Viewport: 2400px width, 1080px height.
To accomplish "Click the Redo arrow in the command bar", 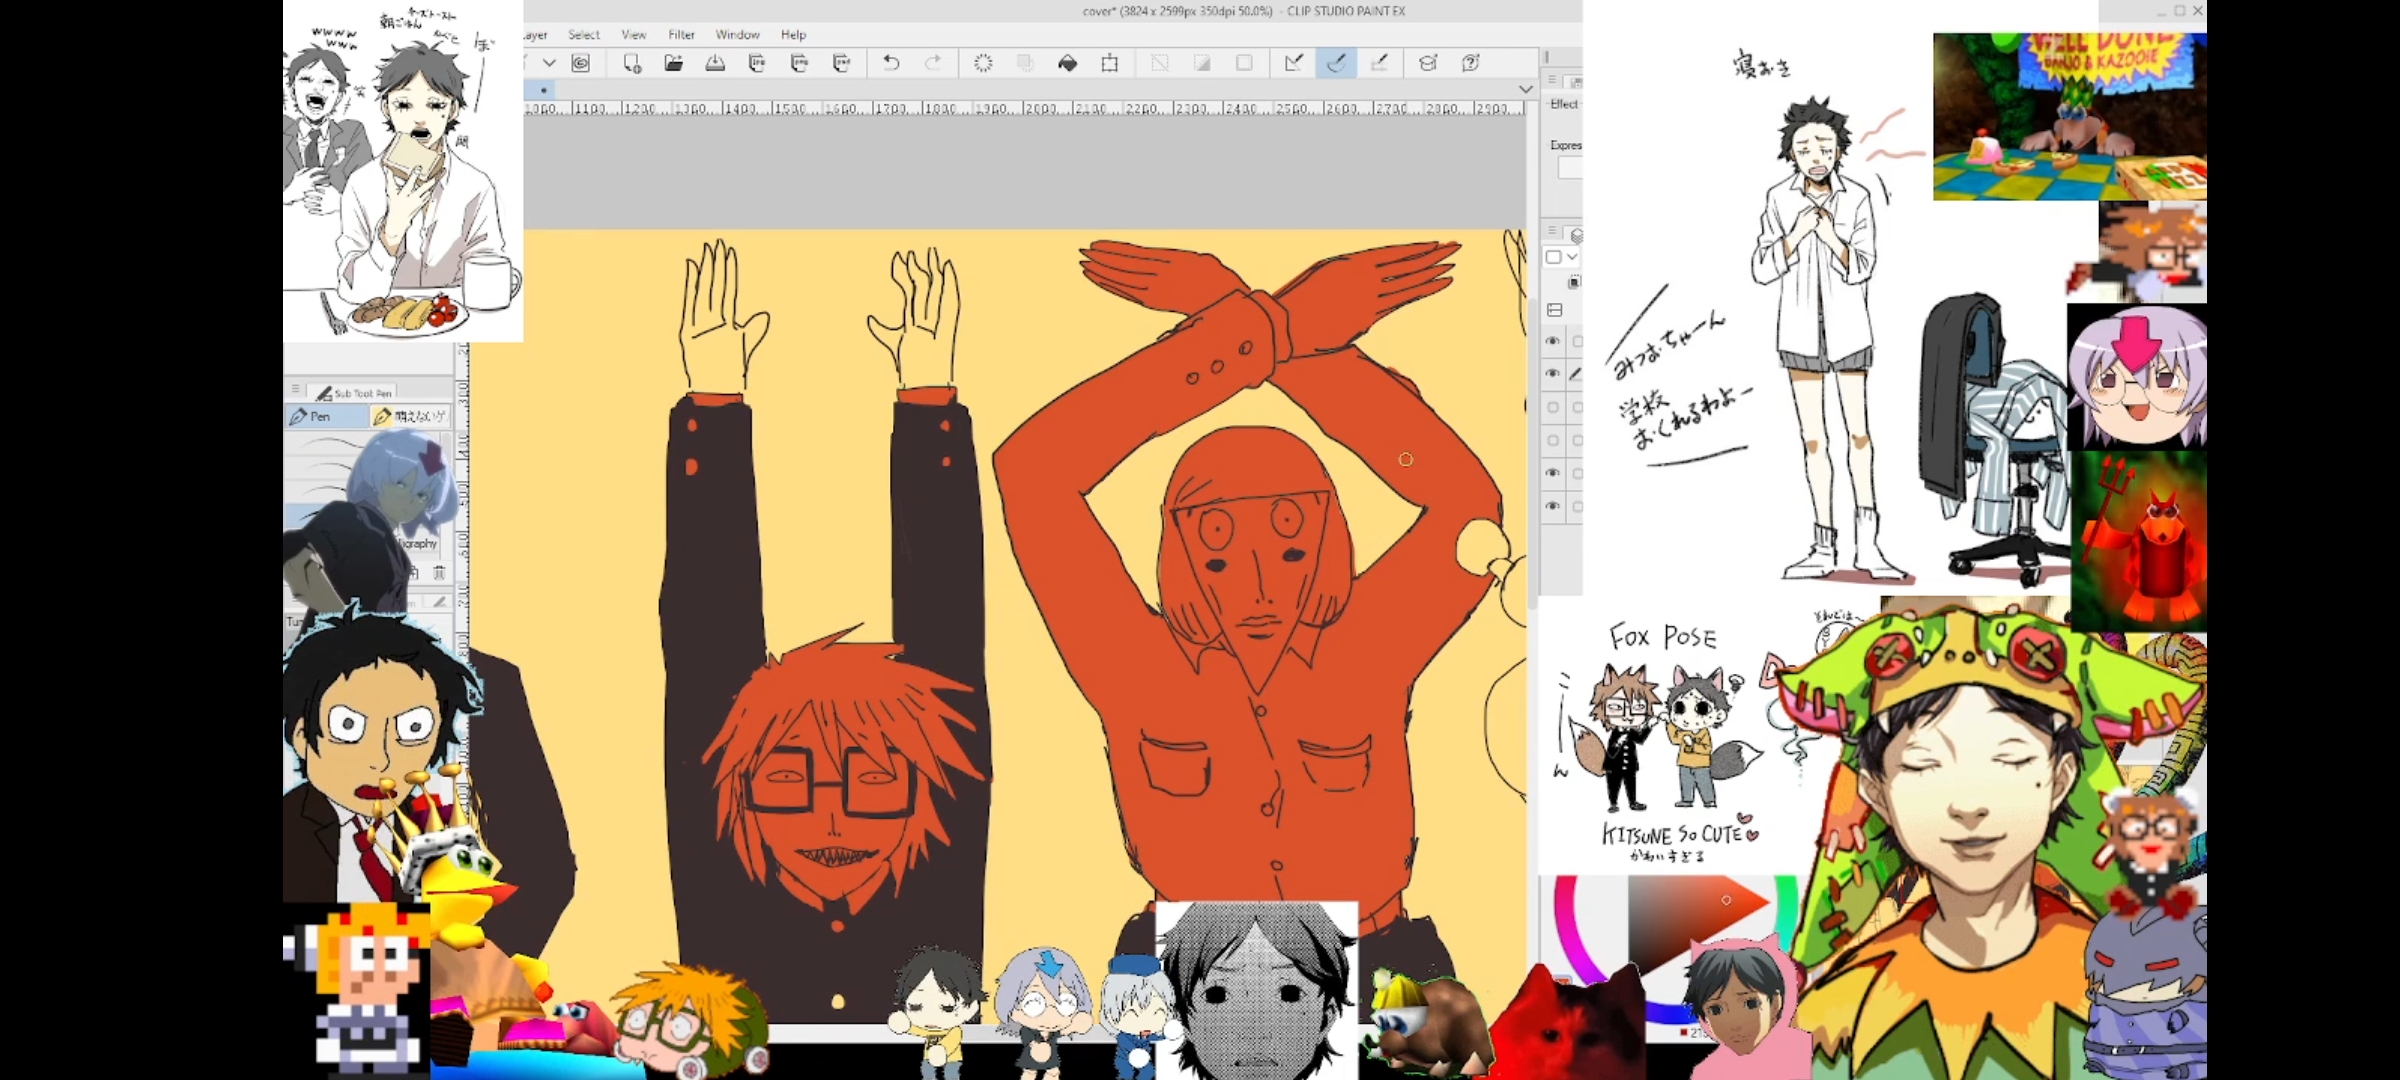I will 933,63.
